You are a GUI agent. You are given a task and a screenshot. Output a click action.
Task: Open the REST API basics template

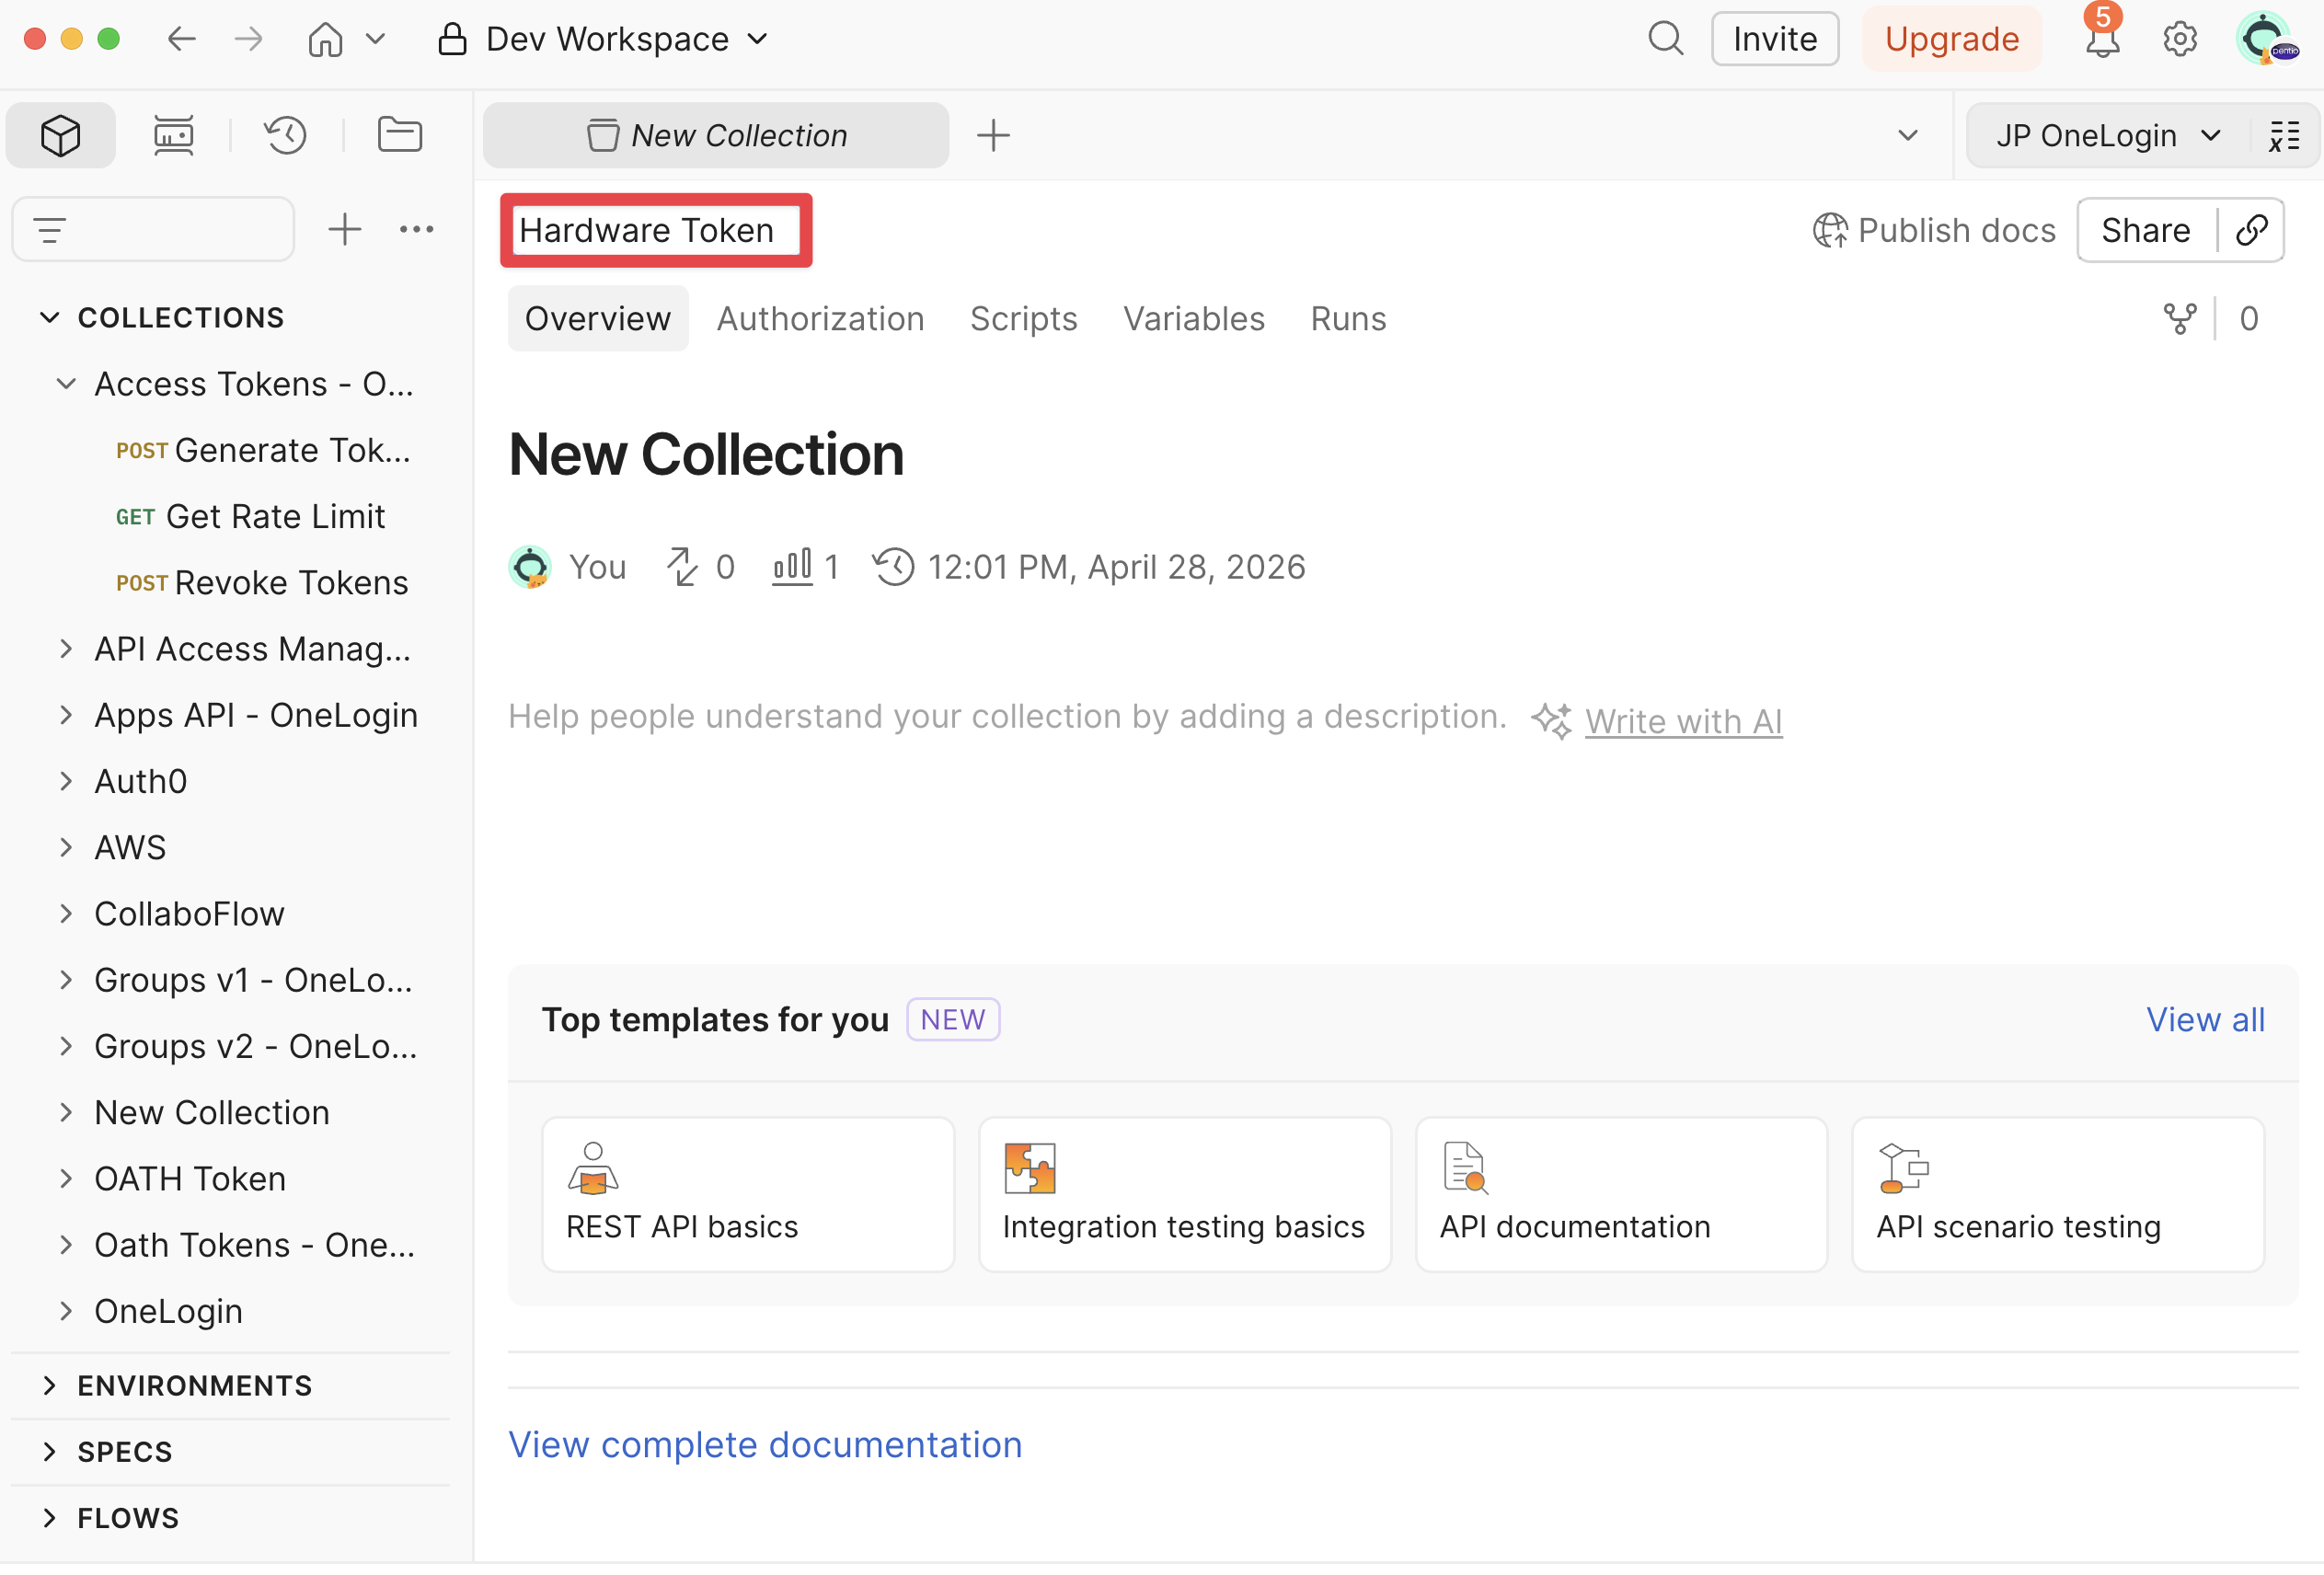(748, 1195)
